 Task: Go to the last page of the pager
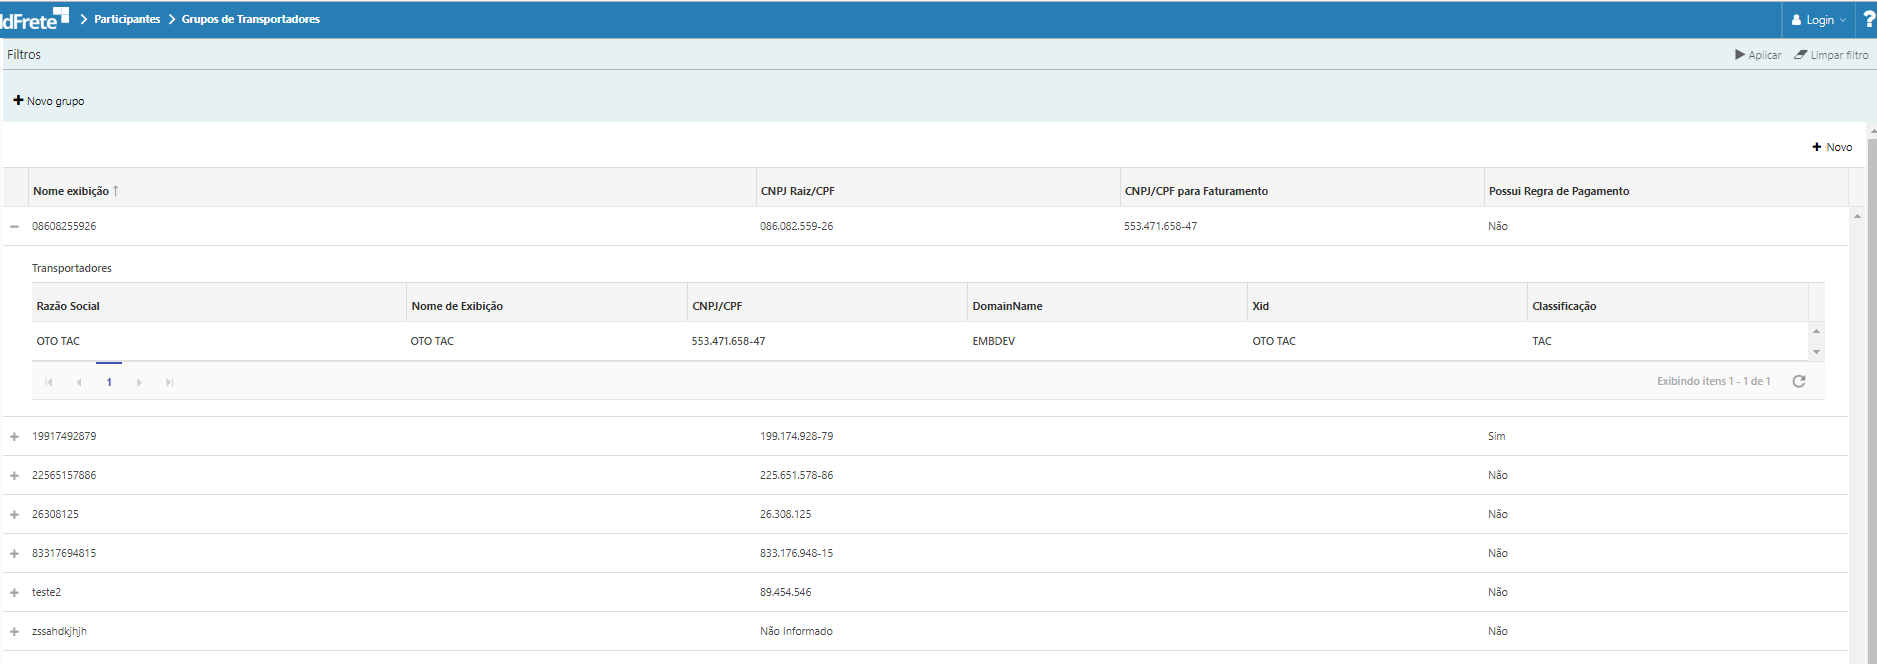point(169,382)
